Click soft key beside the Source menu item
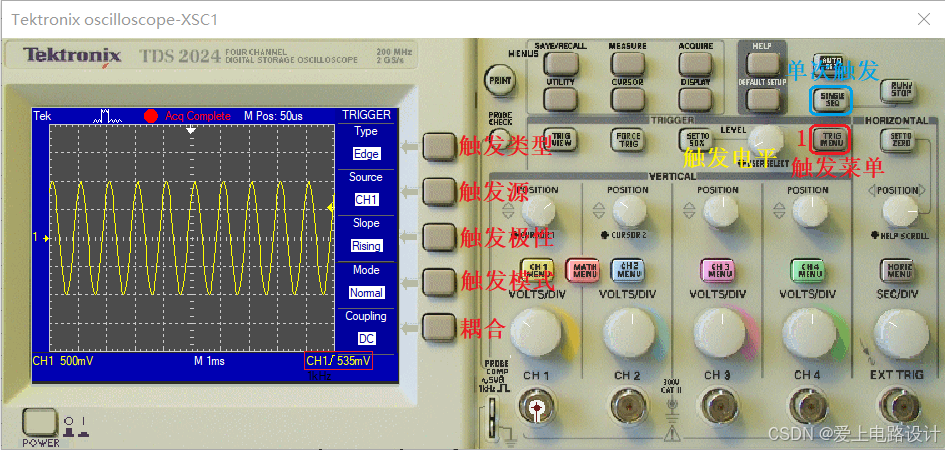The width and height of the screenshot is (945, 450). point(438,192)
